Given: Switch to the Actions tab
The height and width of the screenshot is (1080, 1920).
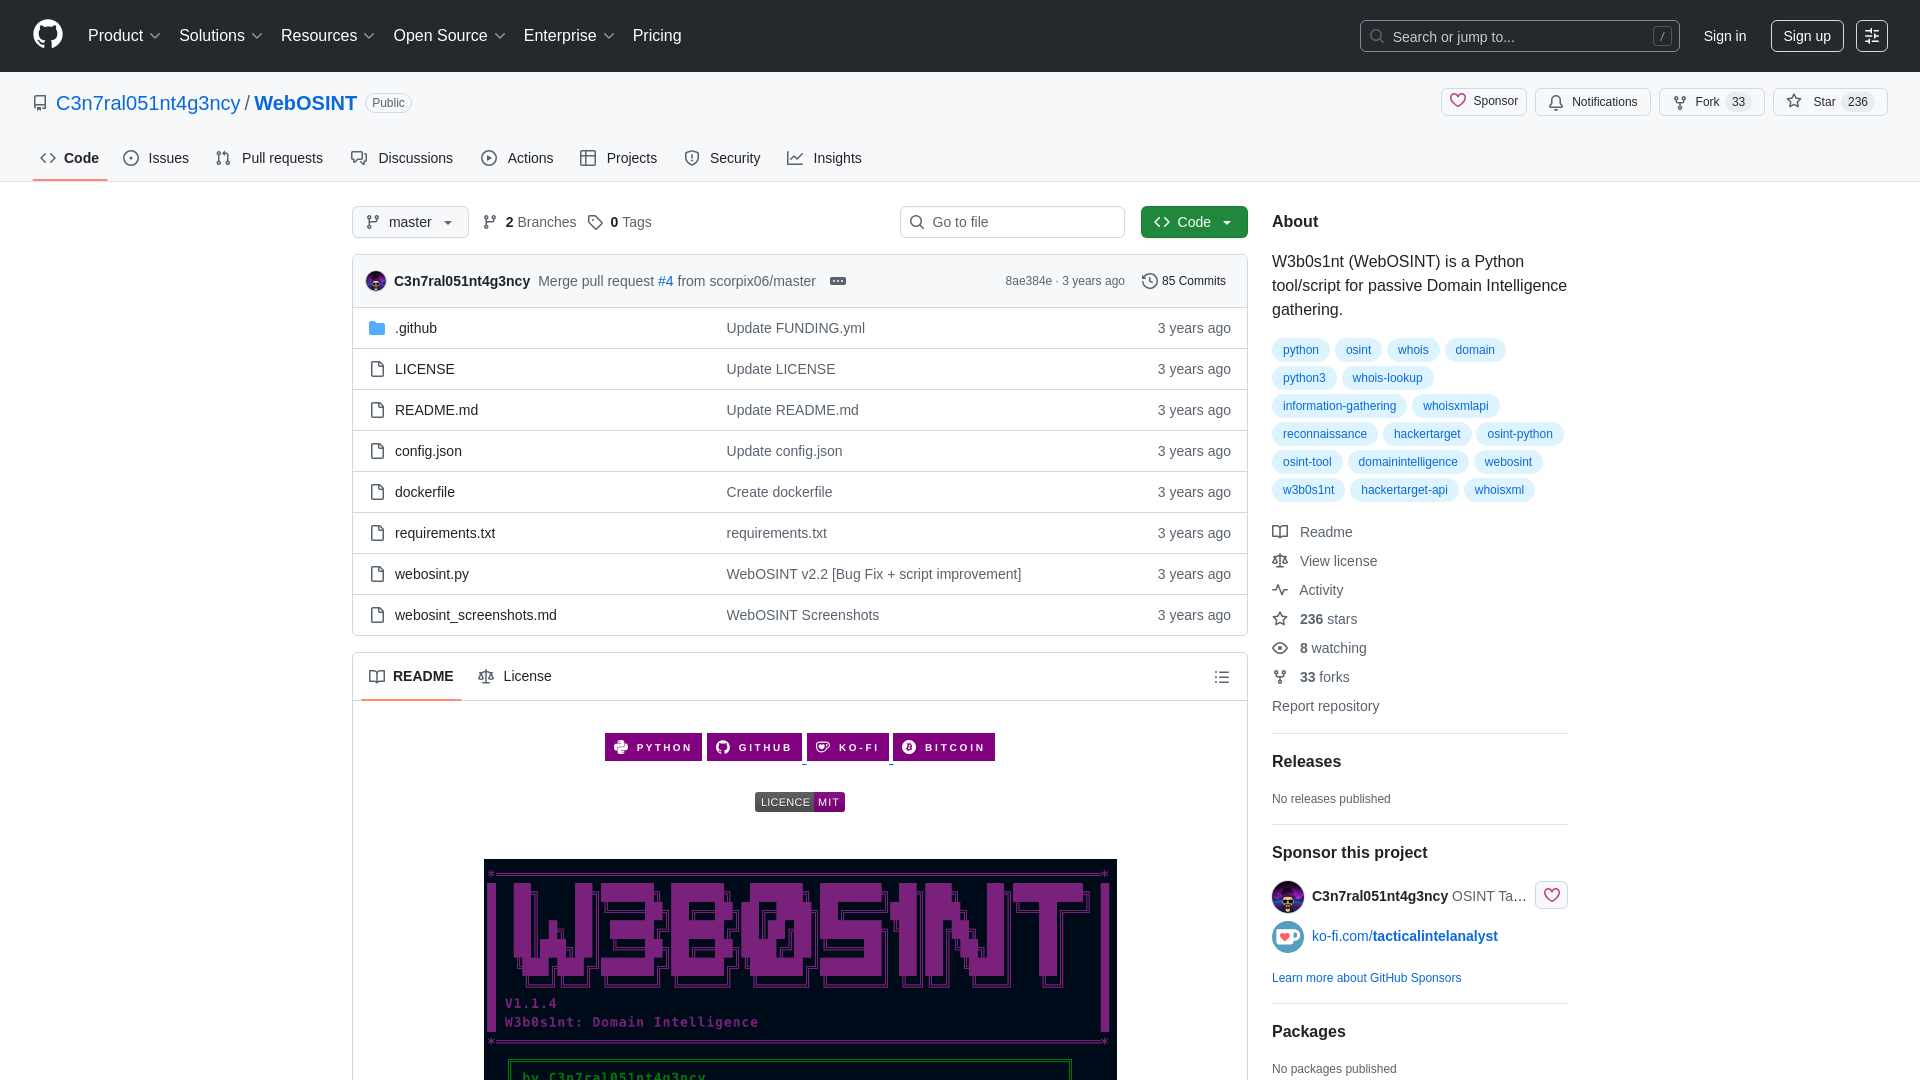Looking at the screenshot, I should 517,158.
